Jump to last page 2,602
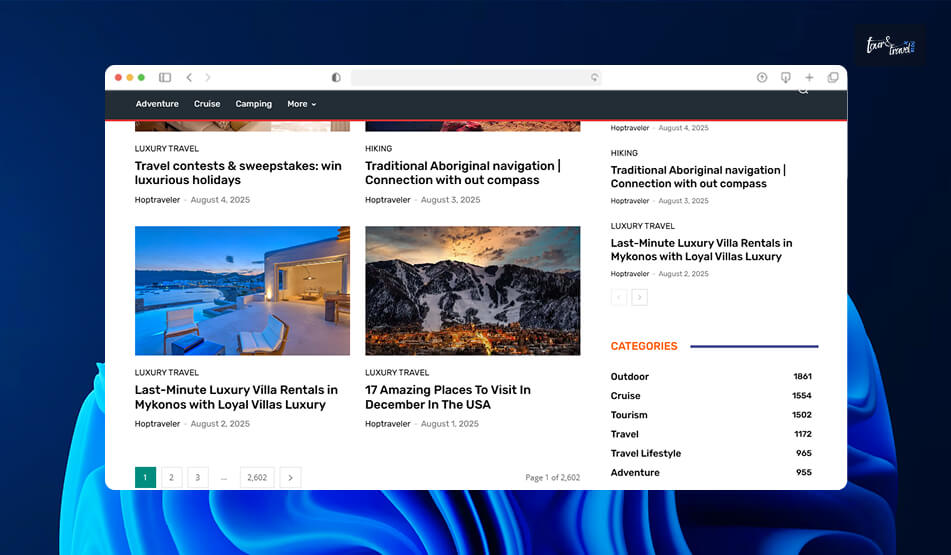Screen dimensions: 951x555 [x=257, y=477]
